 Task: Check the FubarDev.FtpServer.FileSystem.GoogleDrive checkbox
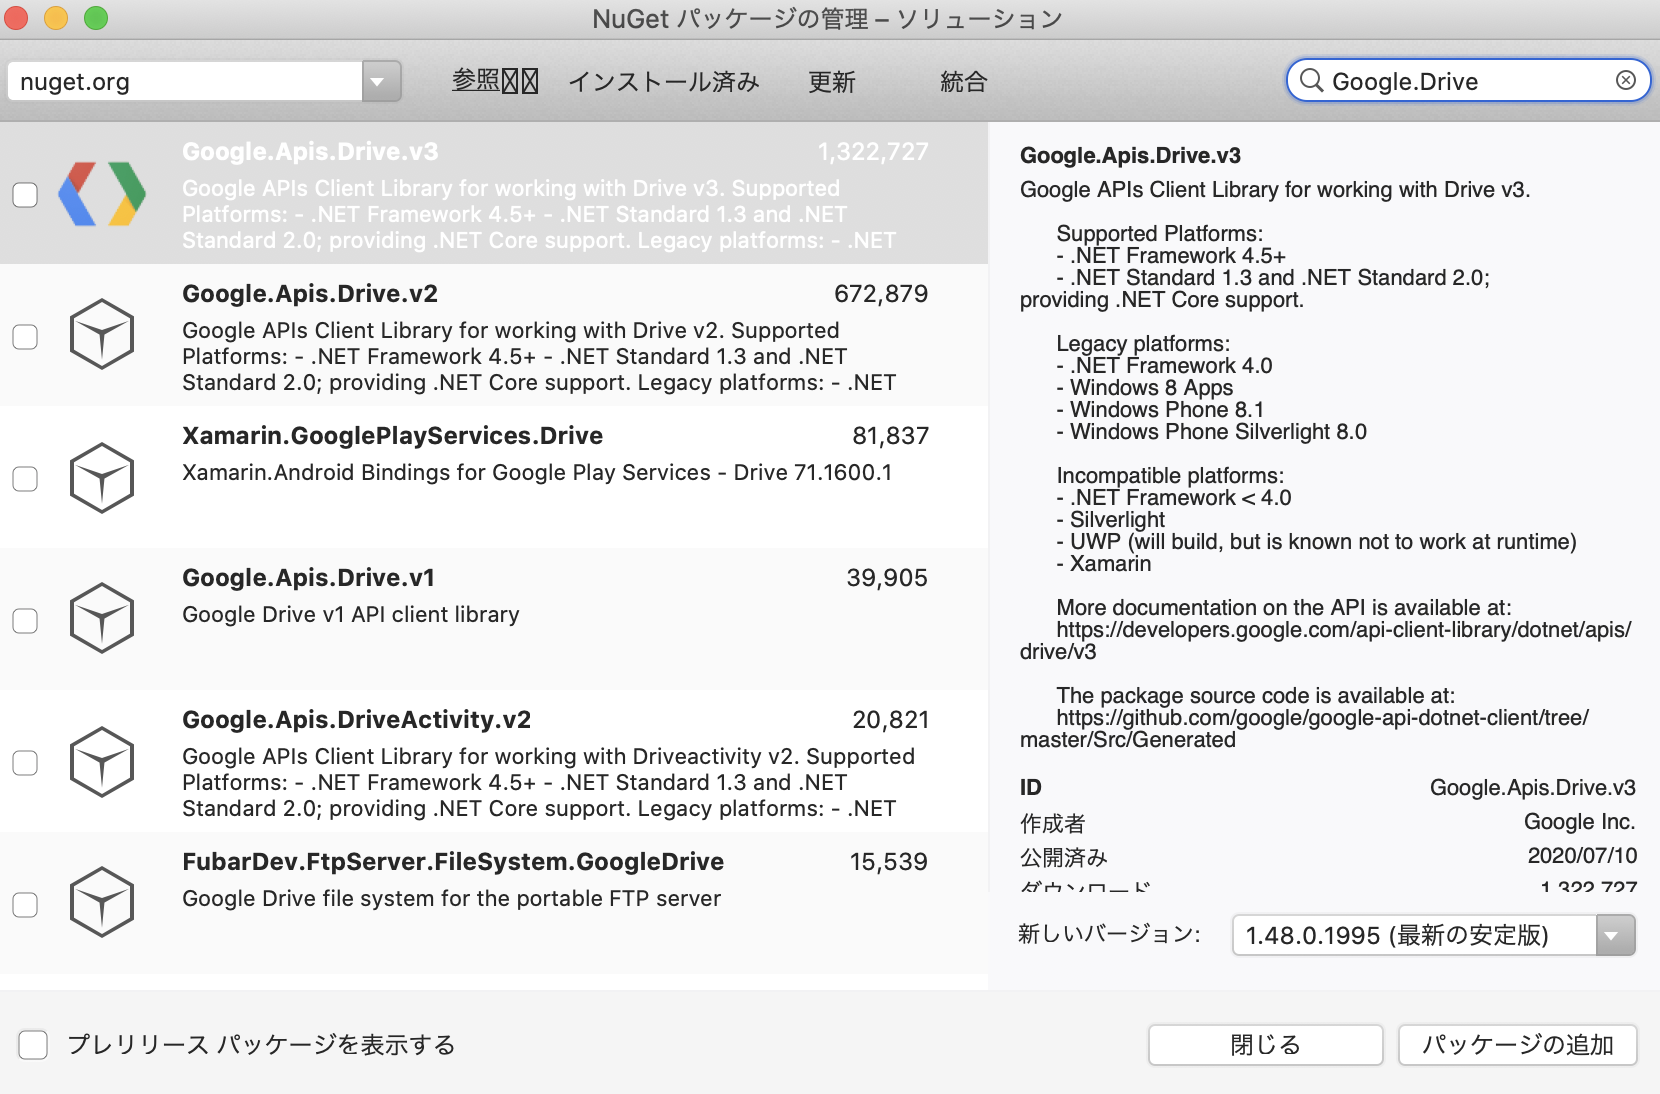pyautogui.click(x=25, y=905)
